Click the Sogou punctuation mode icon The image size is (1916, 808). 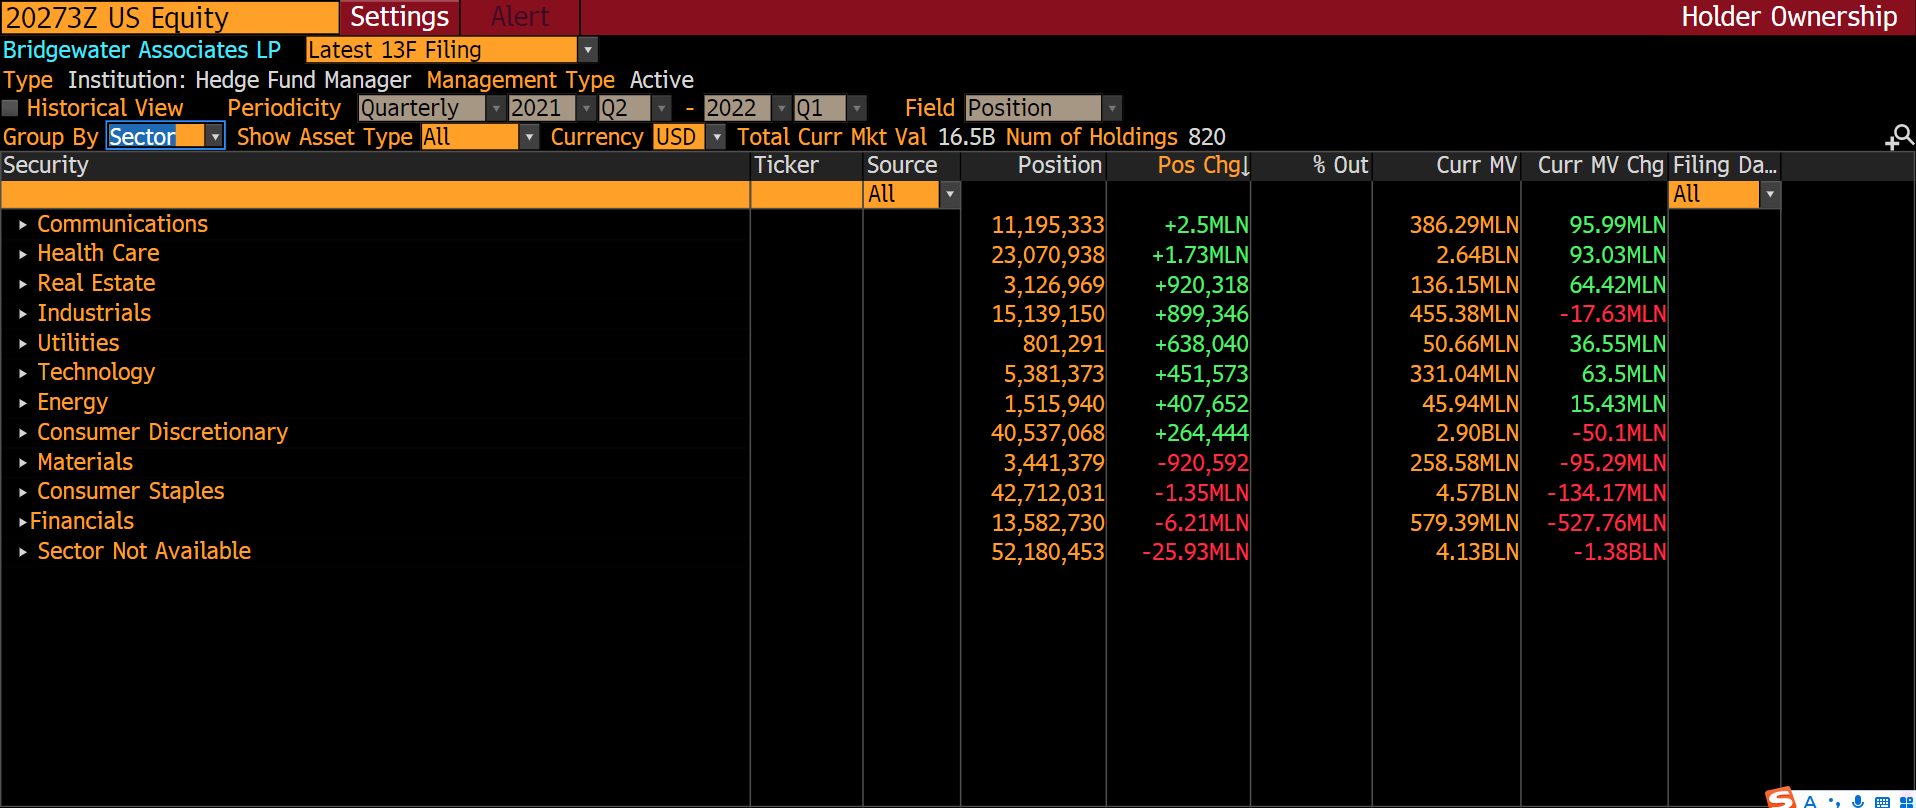[x=1834, y=801]
